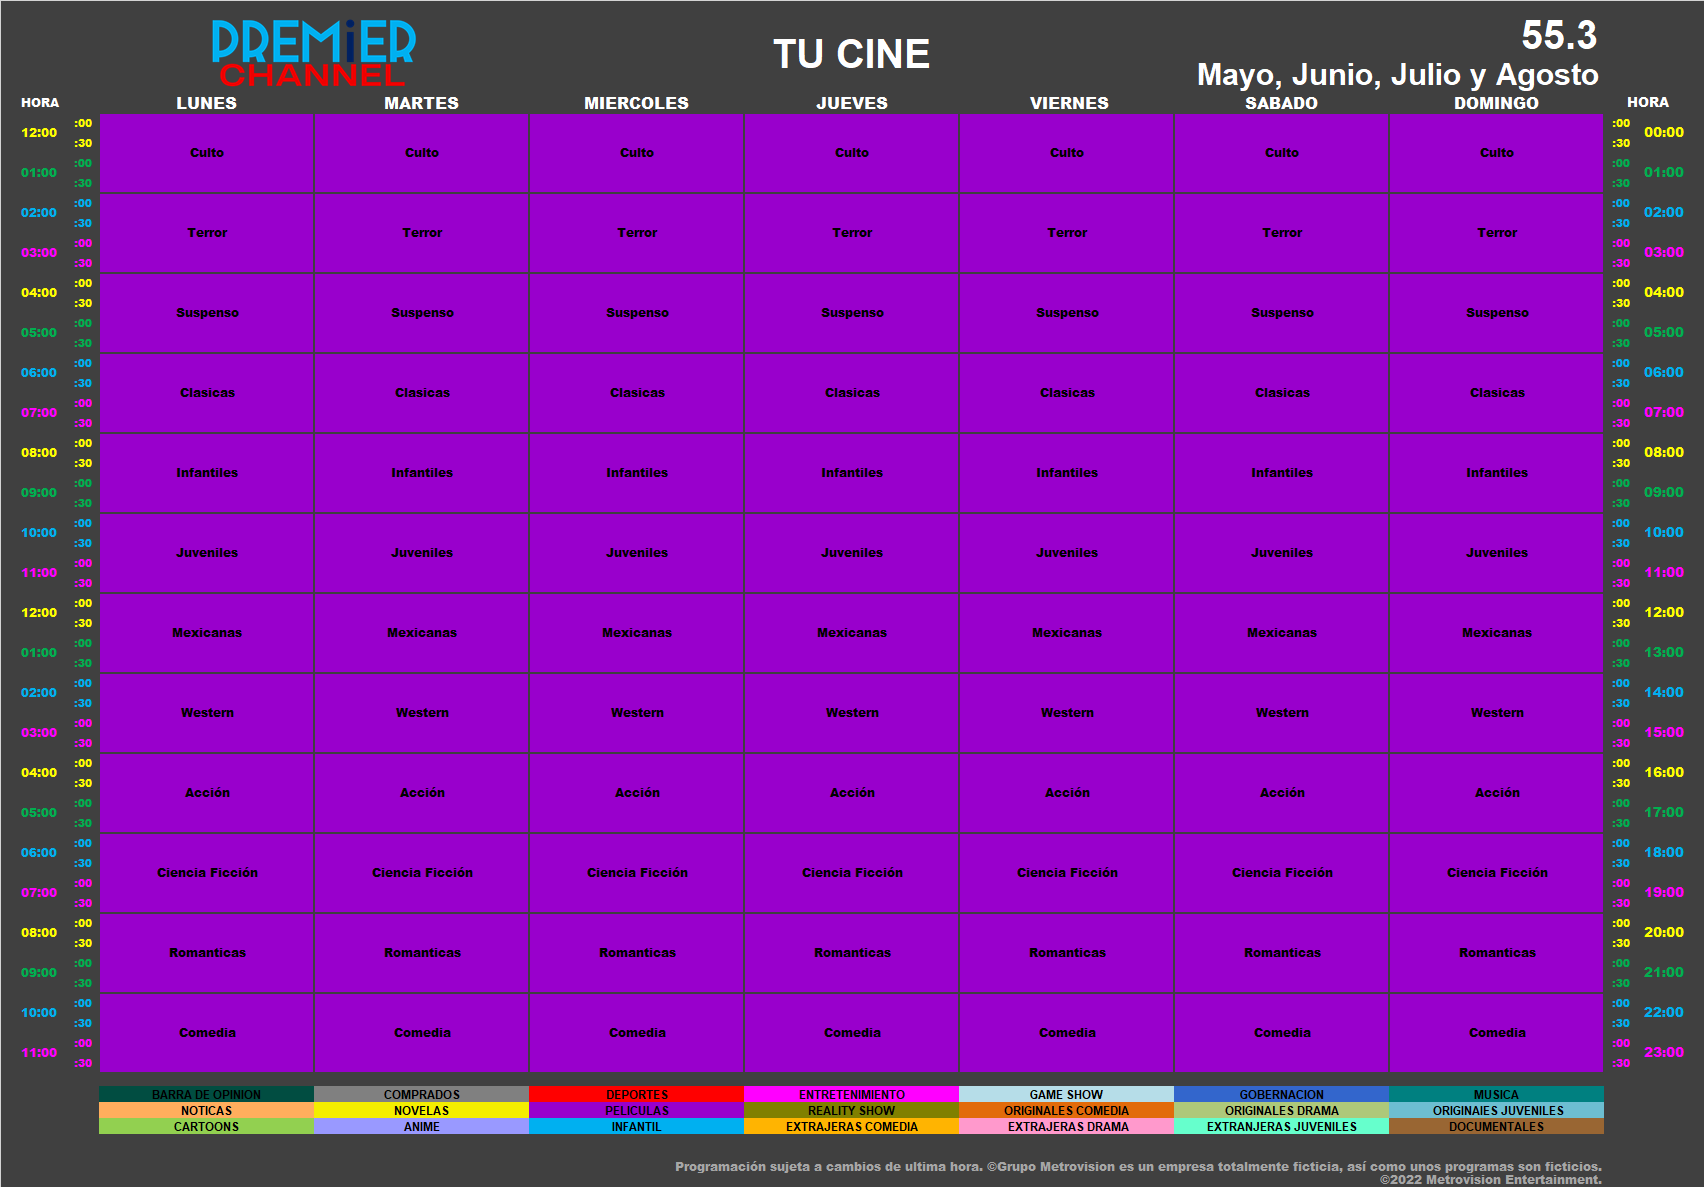Click the 23:00 time label
Viewport: 1704px width, 1187px height.
click(x=1664, y=1052)
